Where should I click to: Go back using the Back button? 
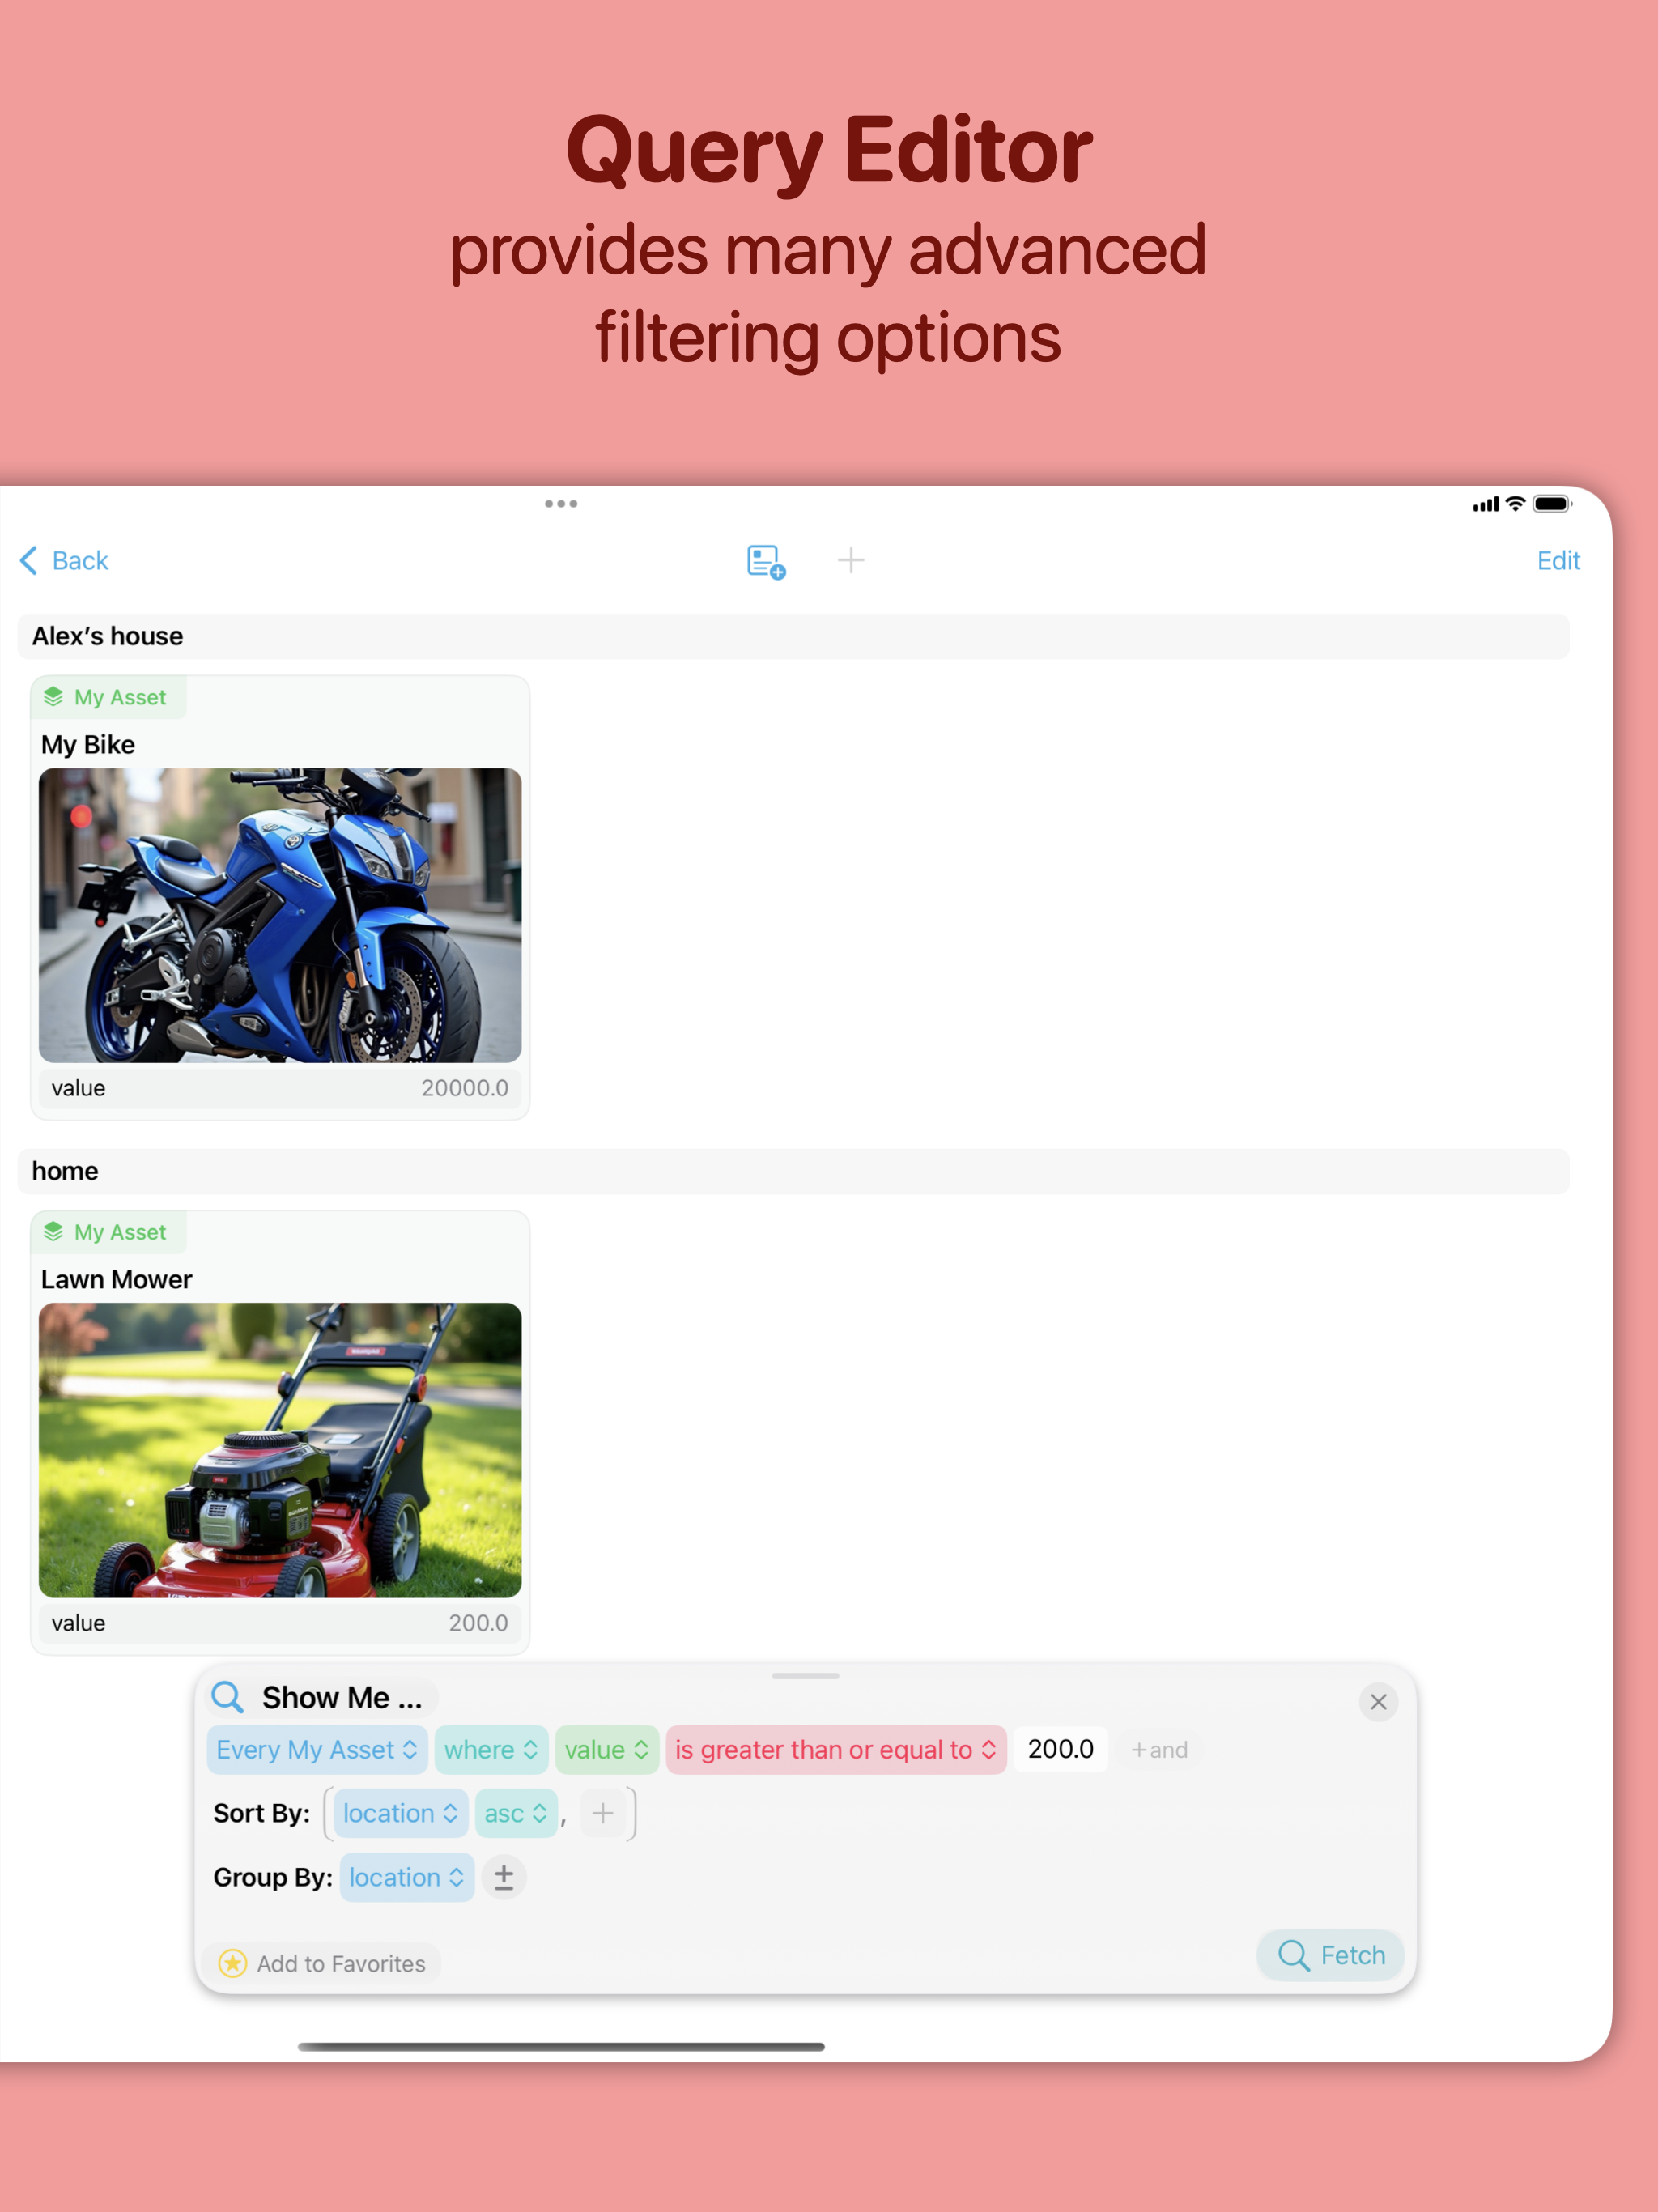[x=64, y=560]
